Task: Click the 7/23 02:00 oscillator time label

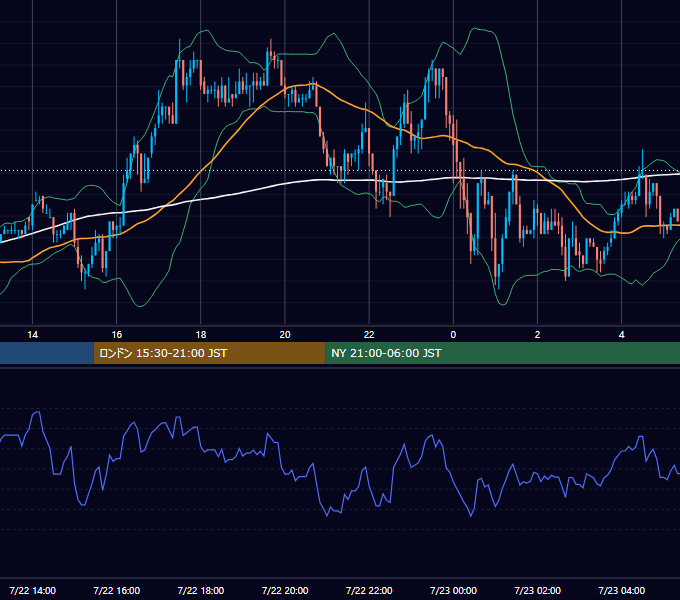Action: point(537,590)
